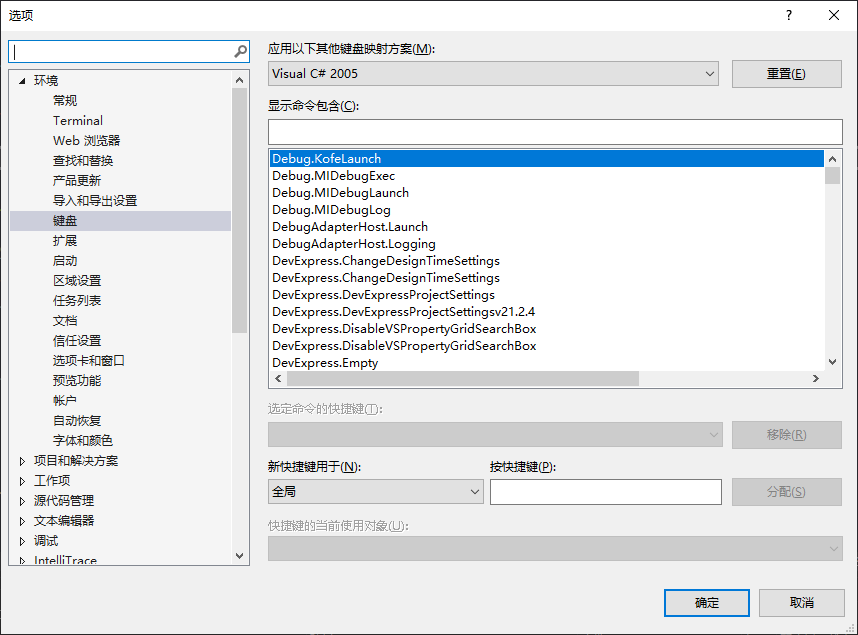Image resolution: width=858 pixels, height=635 pixels.
Task: Dismiss the dialog via 取消
Action: coord(800,602)
